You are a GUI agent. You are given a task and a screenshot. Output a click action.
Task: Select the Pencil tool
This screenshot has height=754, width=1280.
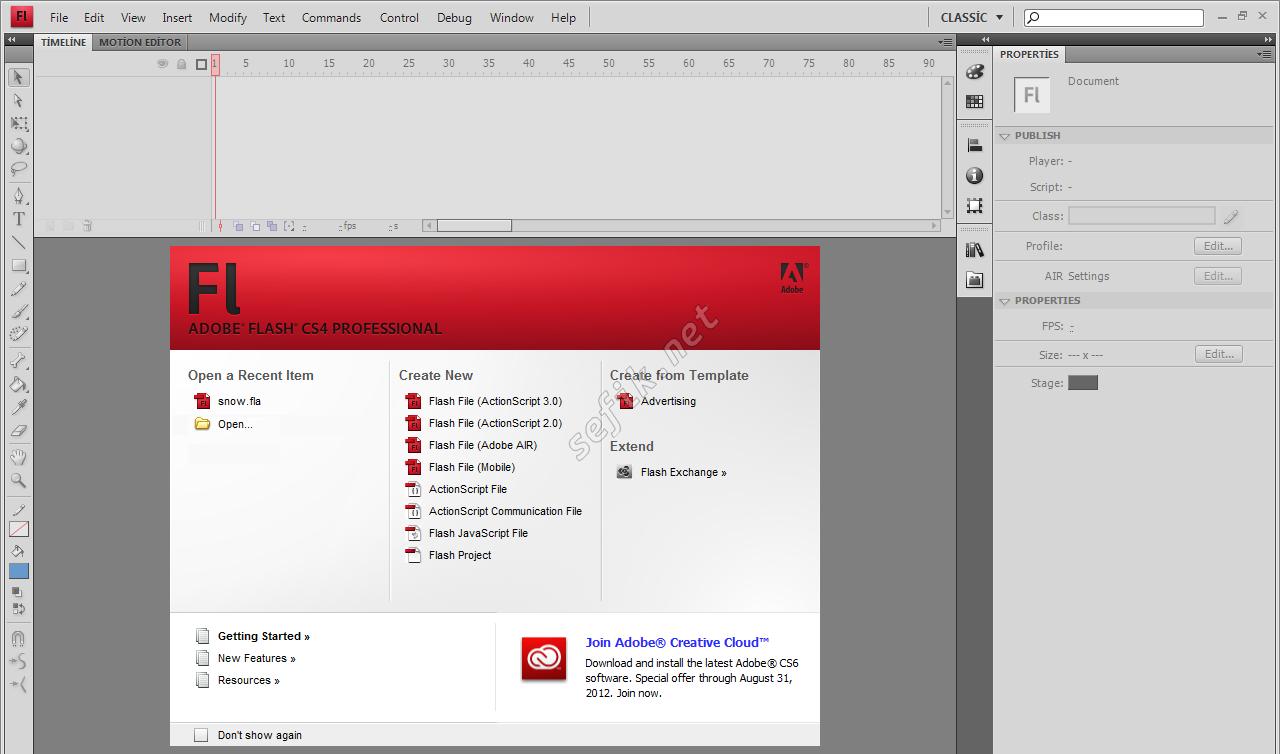(x=18, y=288)
